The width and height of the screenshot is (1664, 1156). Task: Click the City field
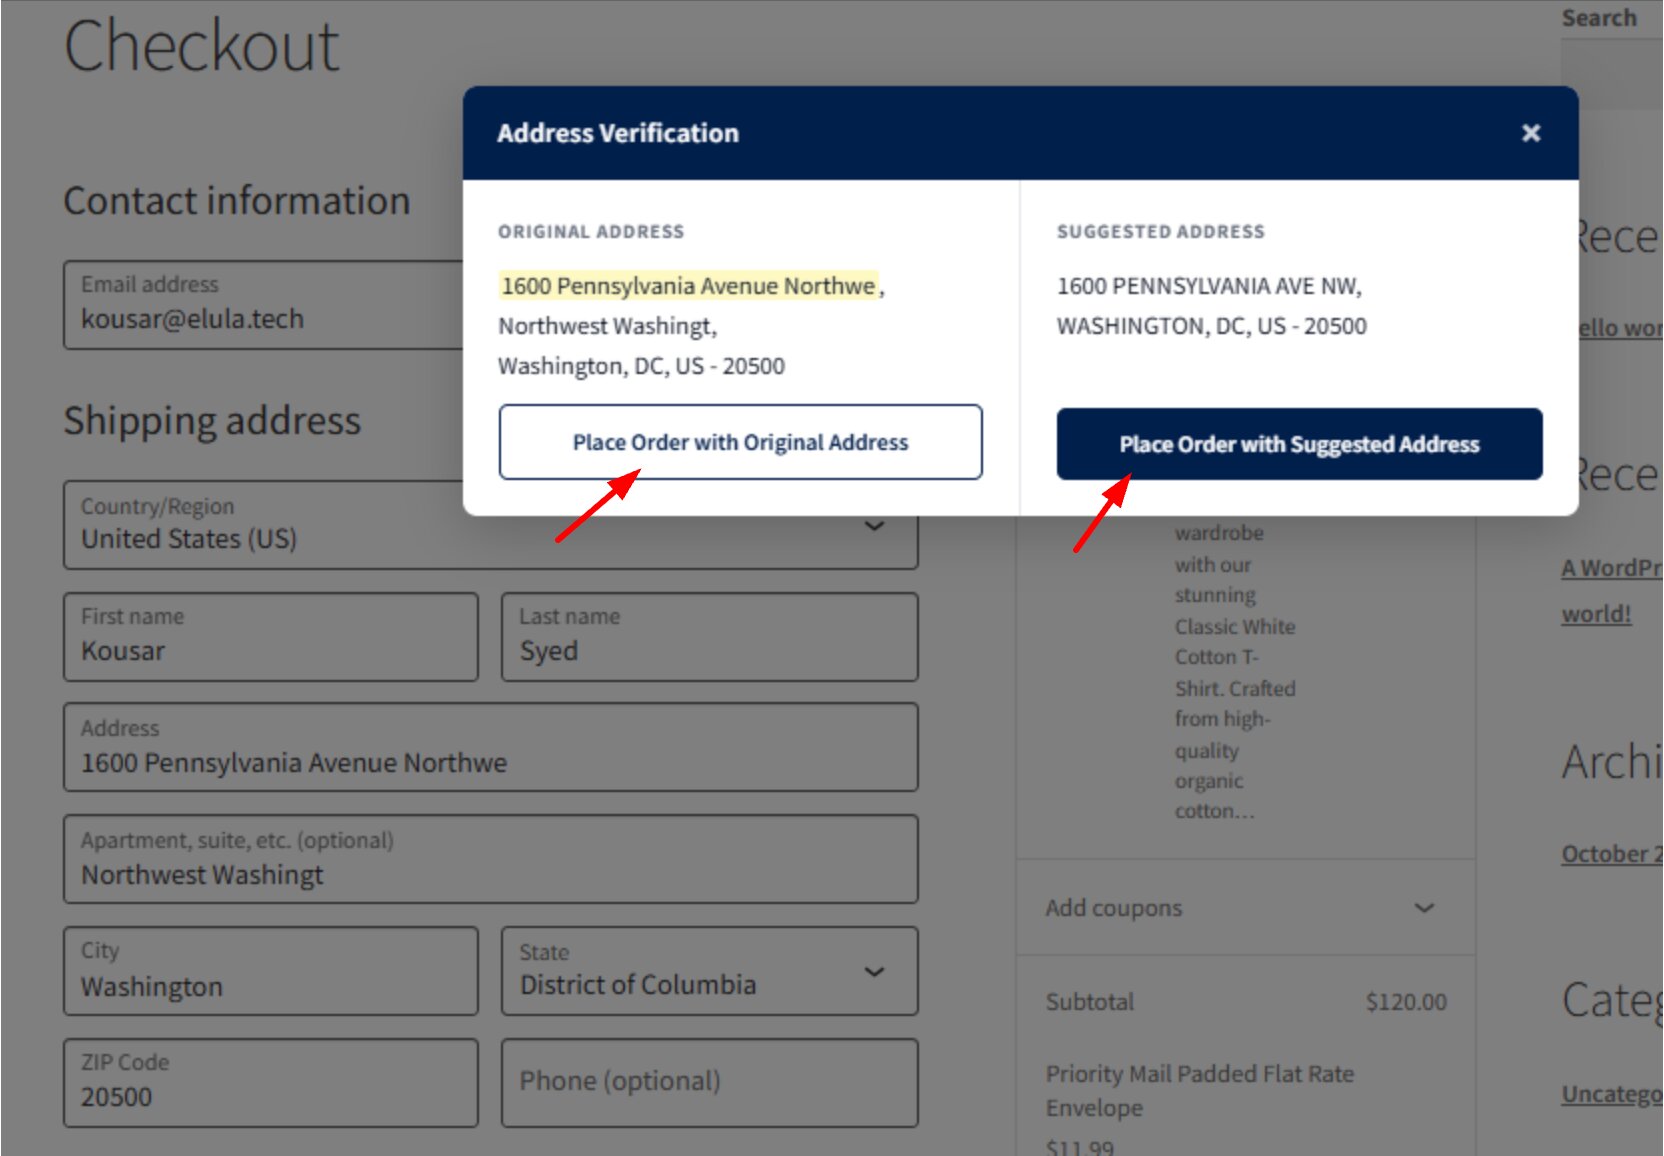[271, 971]
